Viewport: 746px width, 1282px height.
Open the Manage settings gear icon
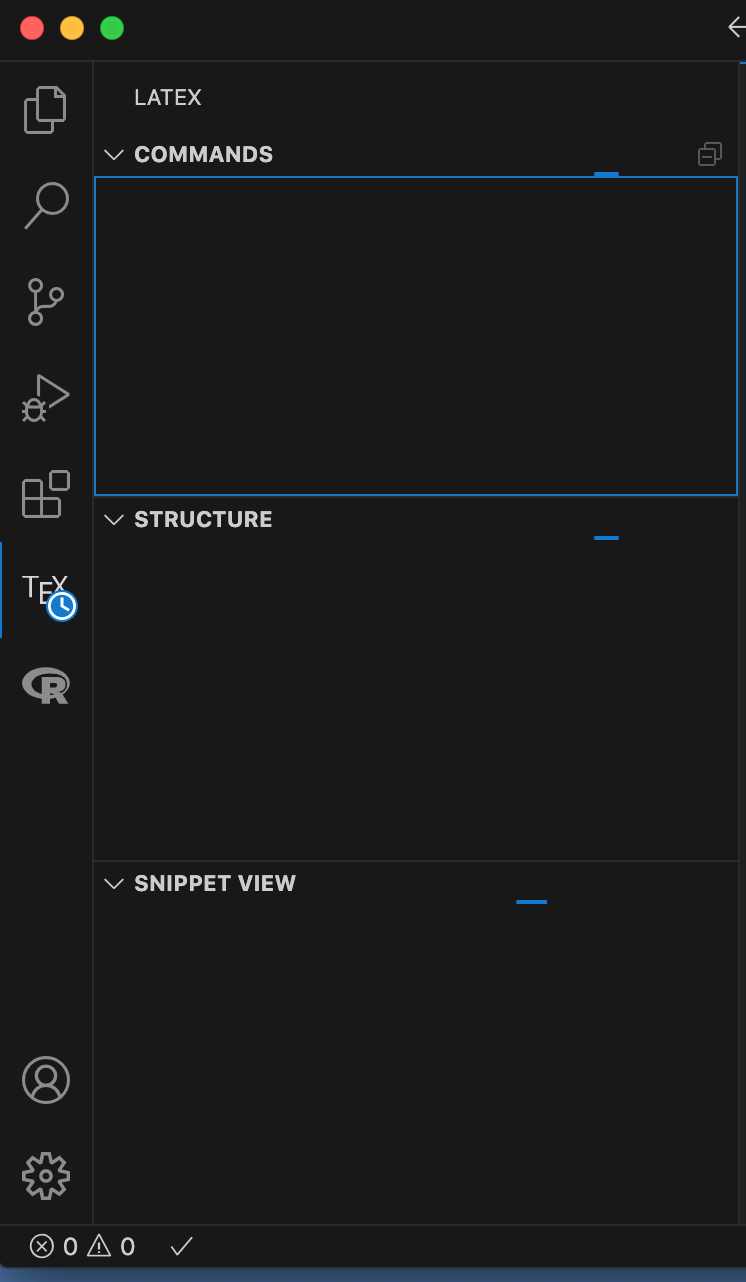[45, 1177]
